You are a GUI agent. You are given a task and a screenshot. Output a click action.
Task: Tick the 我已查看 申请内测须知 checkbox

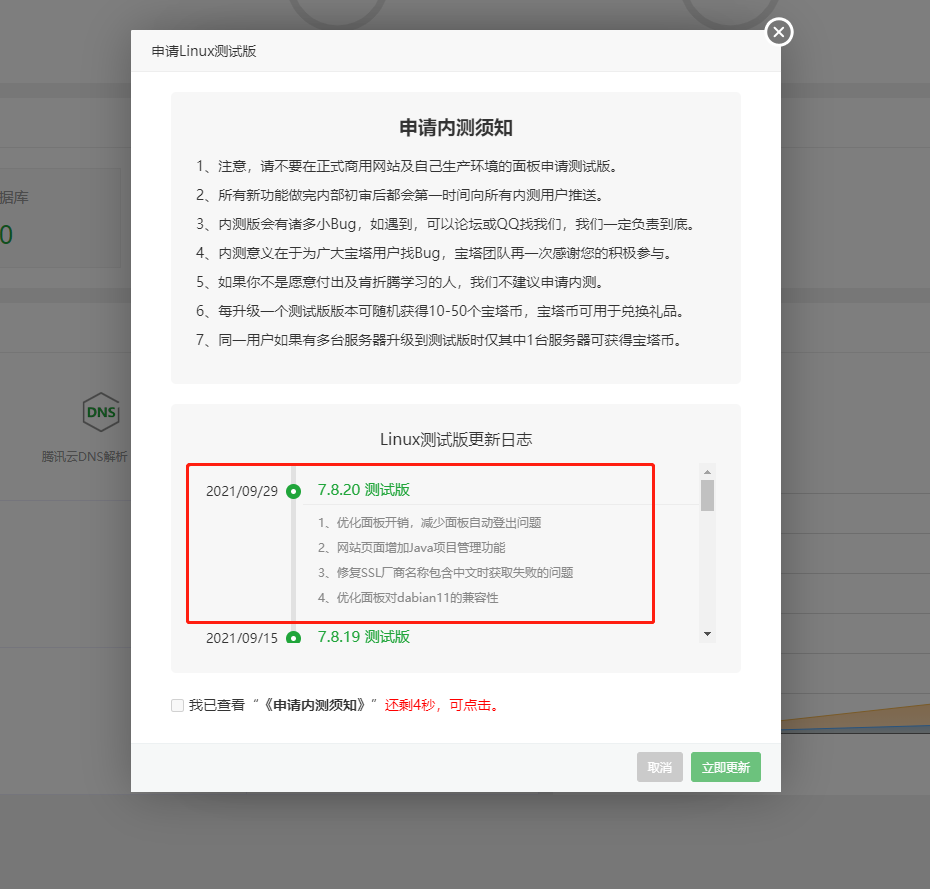[x=177, y=705]
